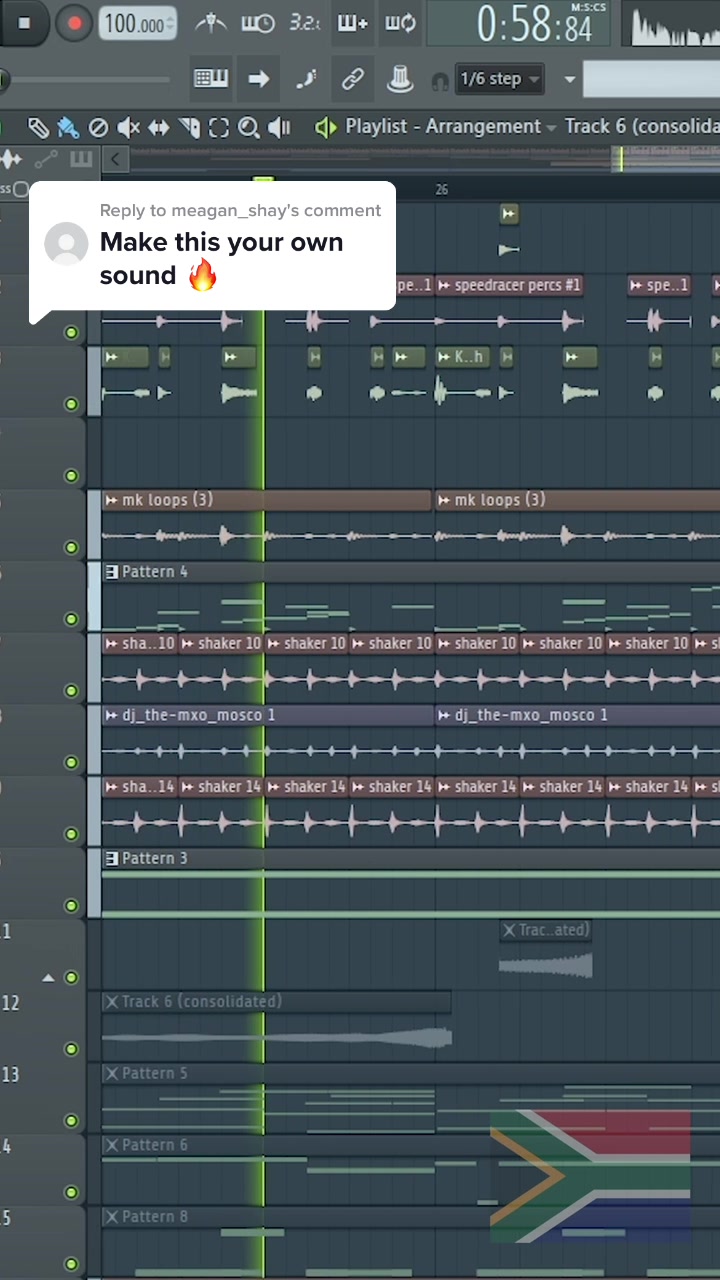The height and width of the screenshot is (1280, 720).
Task: Toggle typing keyboard to piano icon
Action: coord(211,79)
